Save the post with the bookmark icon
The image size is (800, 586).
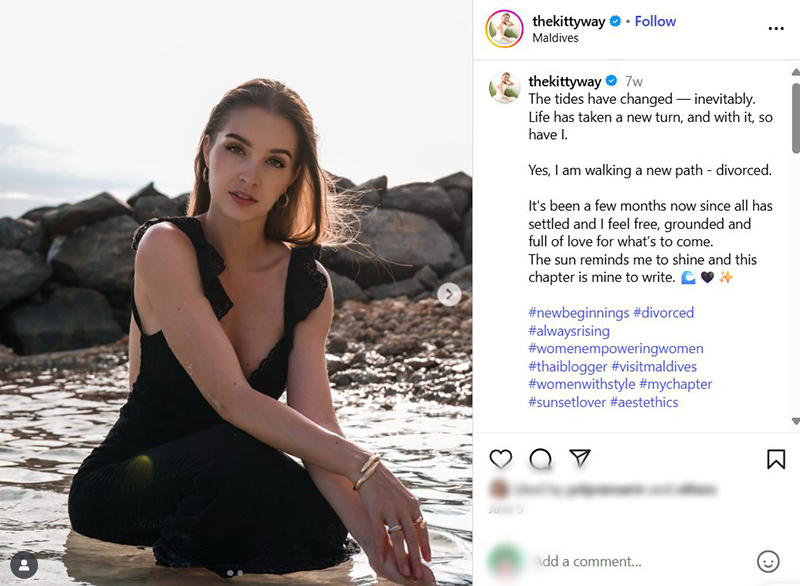pyautogui.click(x=776, y=459)
